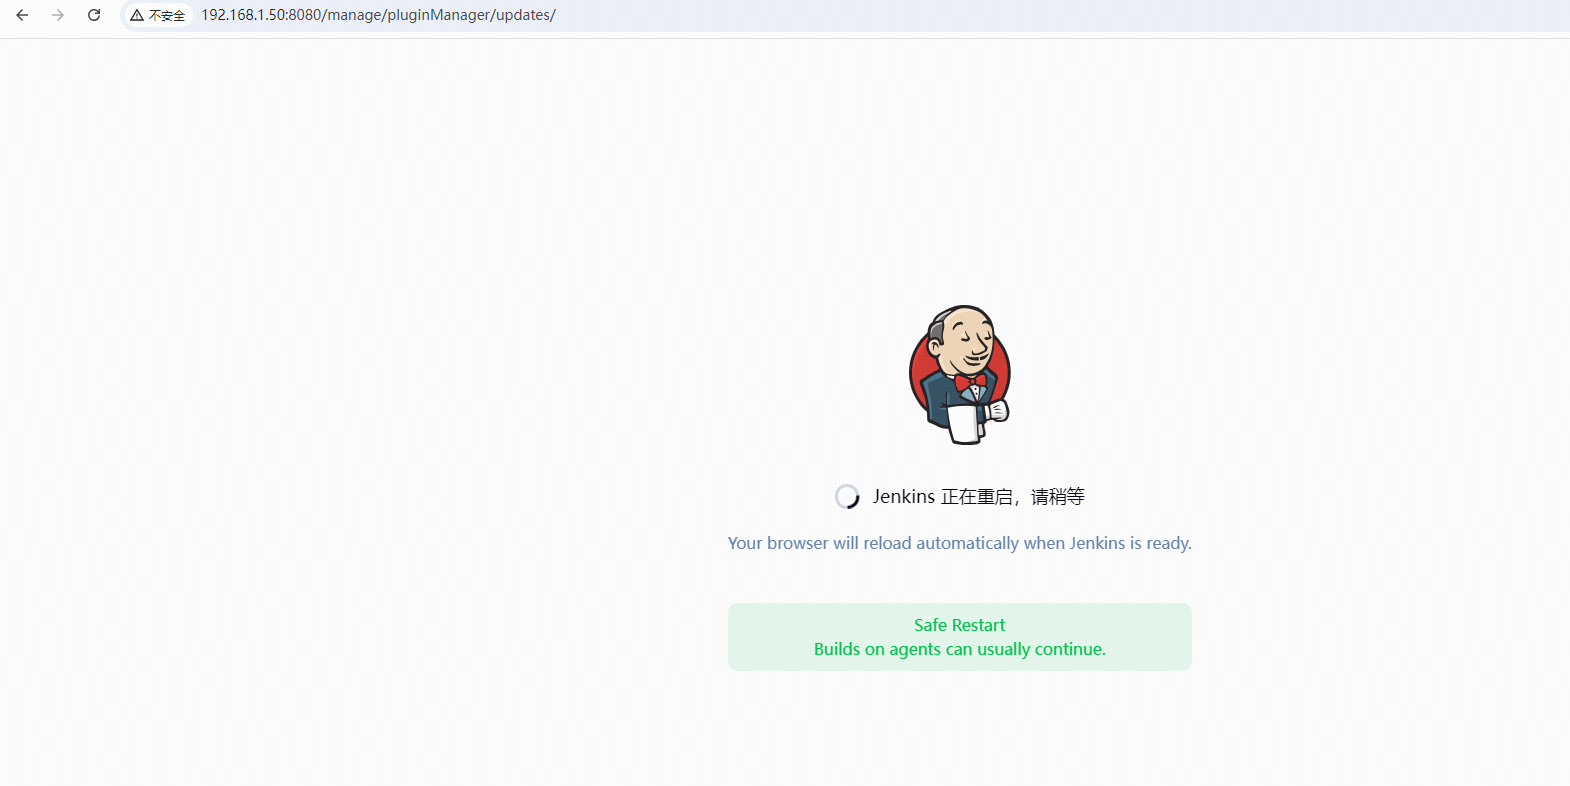Viewport: 1570px width, 786px height.
Task: Reload the page with the refresh icon
Action: click(x=94, y=15)
